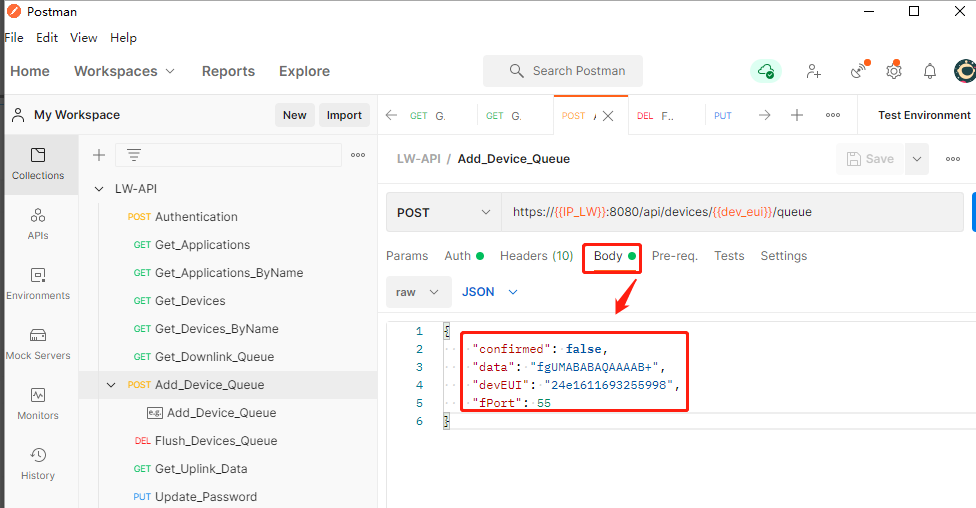Switch to the Tests tab

coord(729,256)
